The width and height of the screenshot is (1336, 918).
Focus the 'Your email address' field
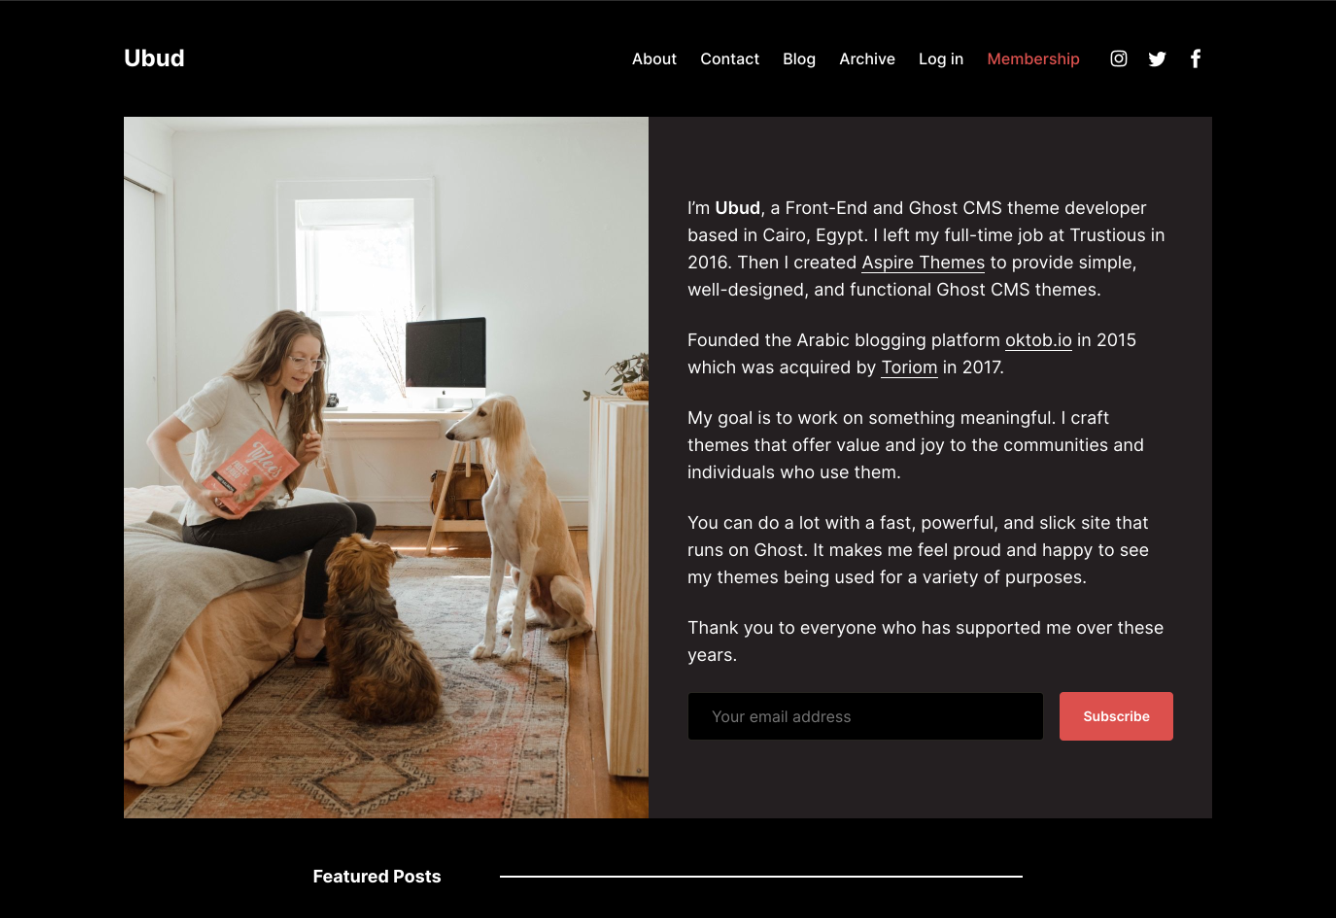[x=865, y=716]
